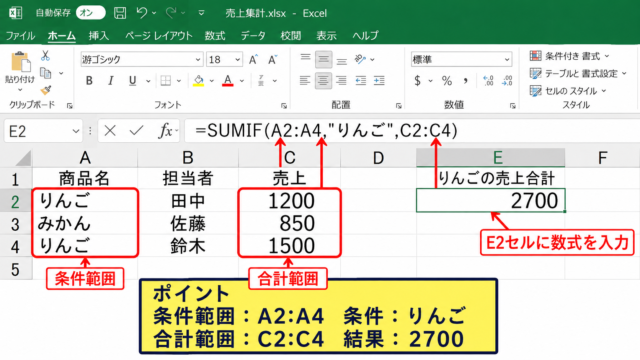Increase font size with larger A icon
The image size is (640, 360).
click(x=253, y=60)
